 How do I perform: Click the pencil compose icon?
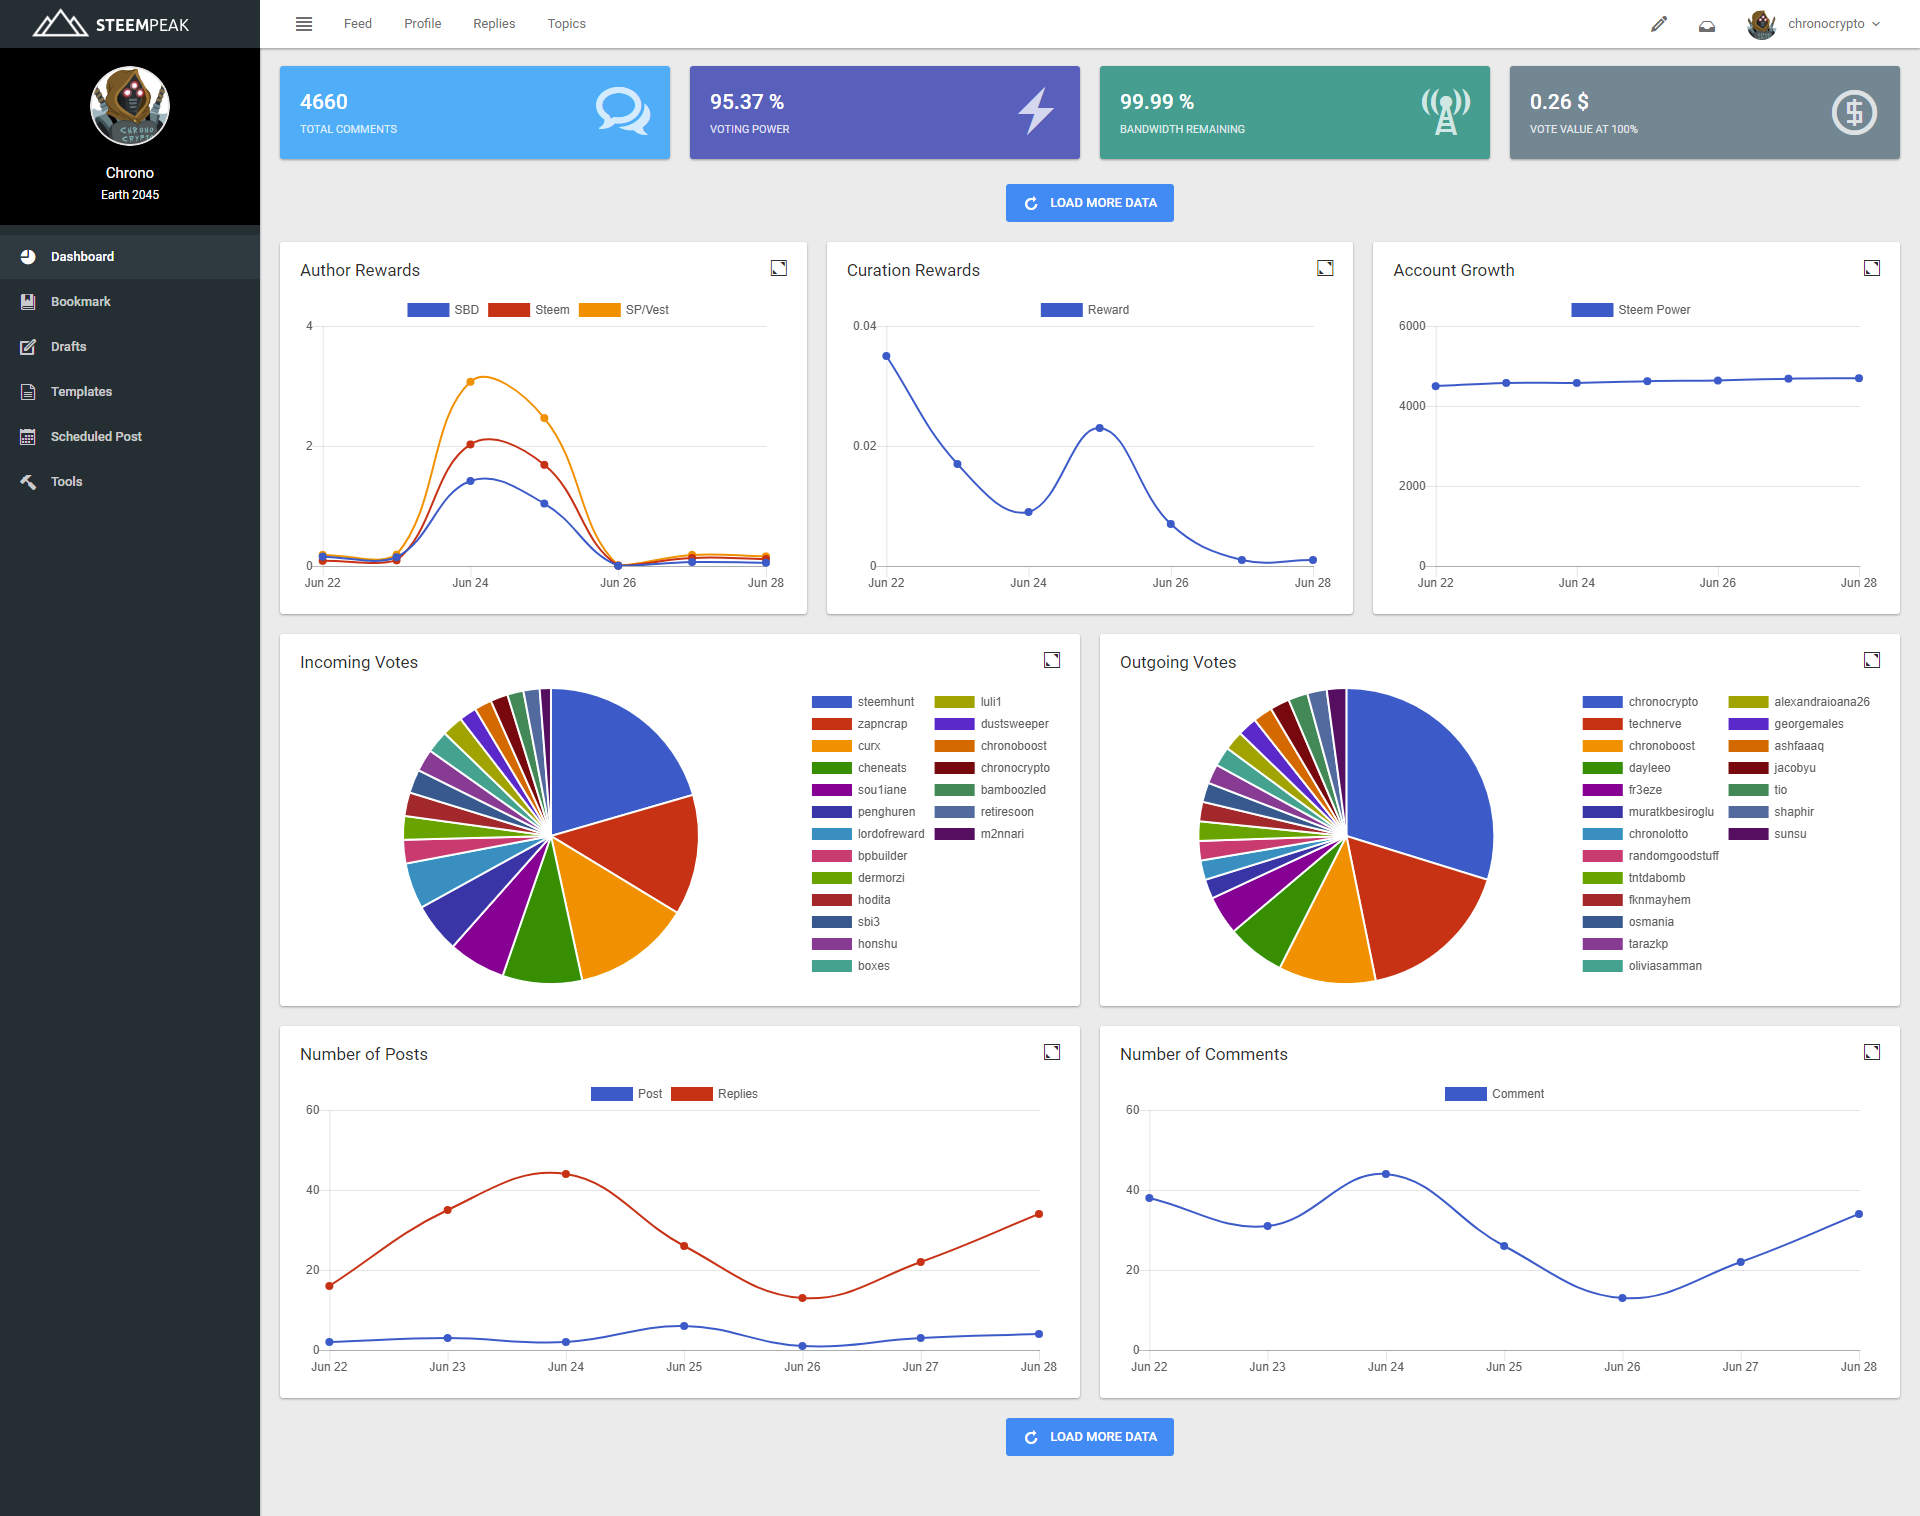coord(1659,24)
